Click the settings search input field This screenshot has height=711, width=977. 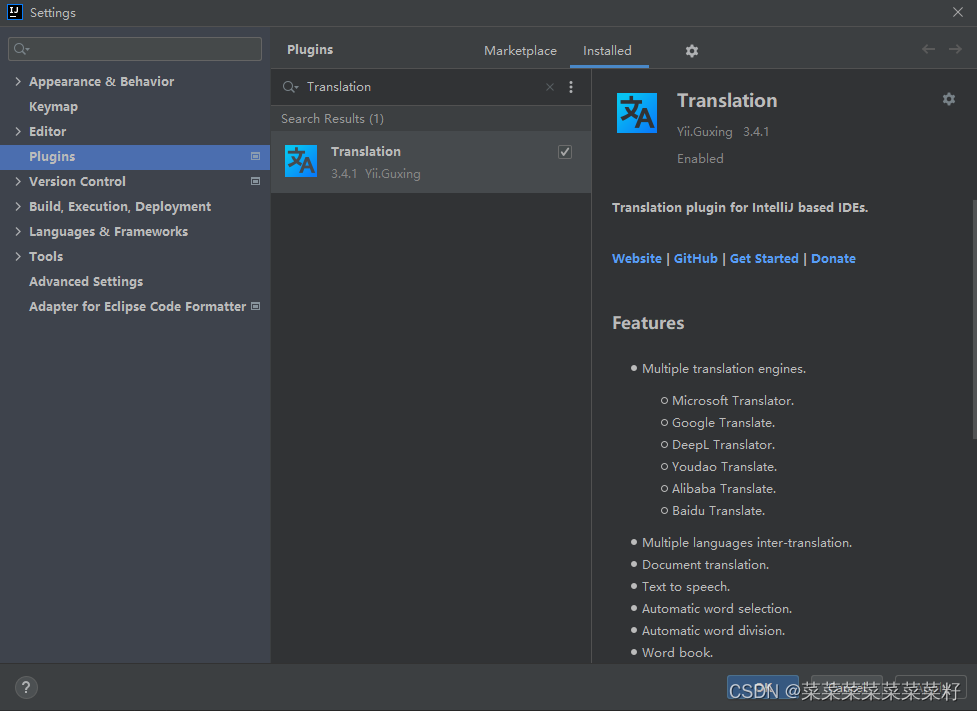(x=135, y=49)
